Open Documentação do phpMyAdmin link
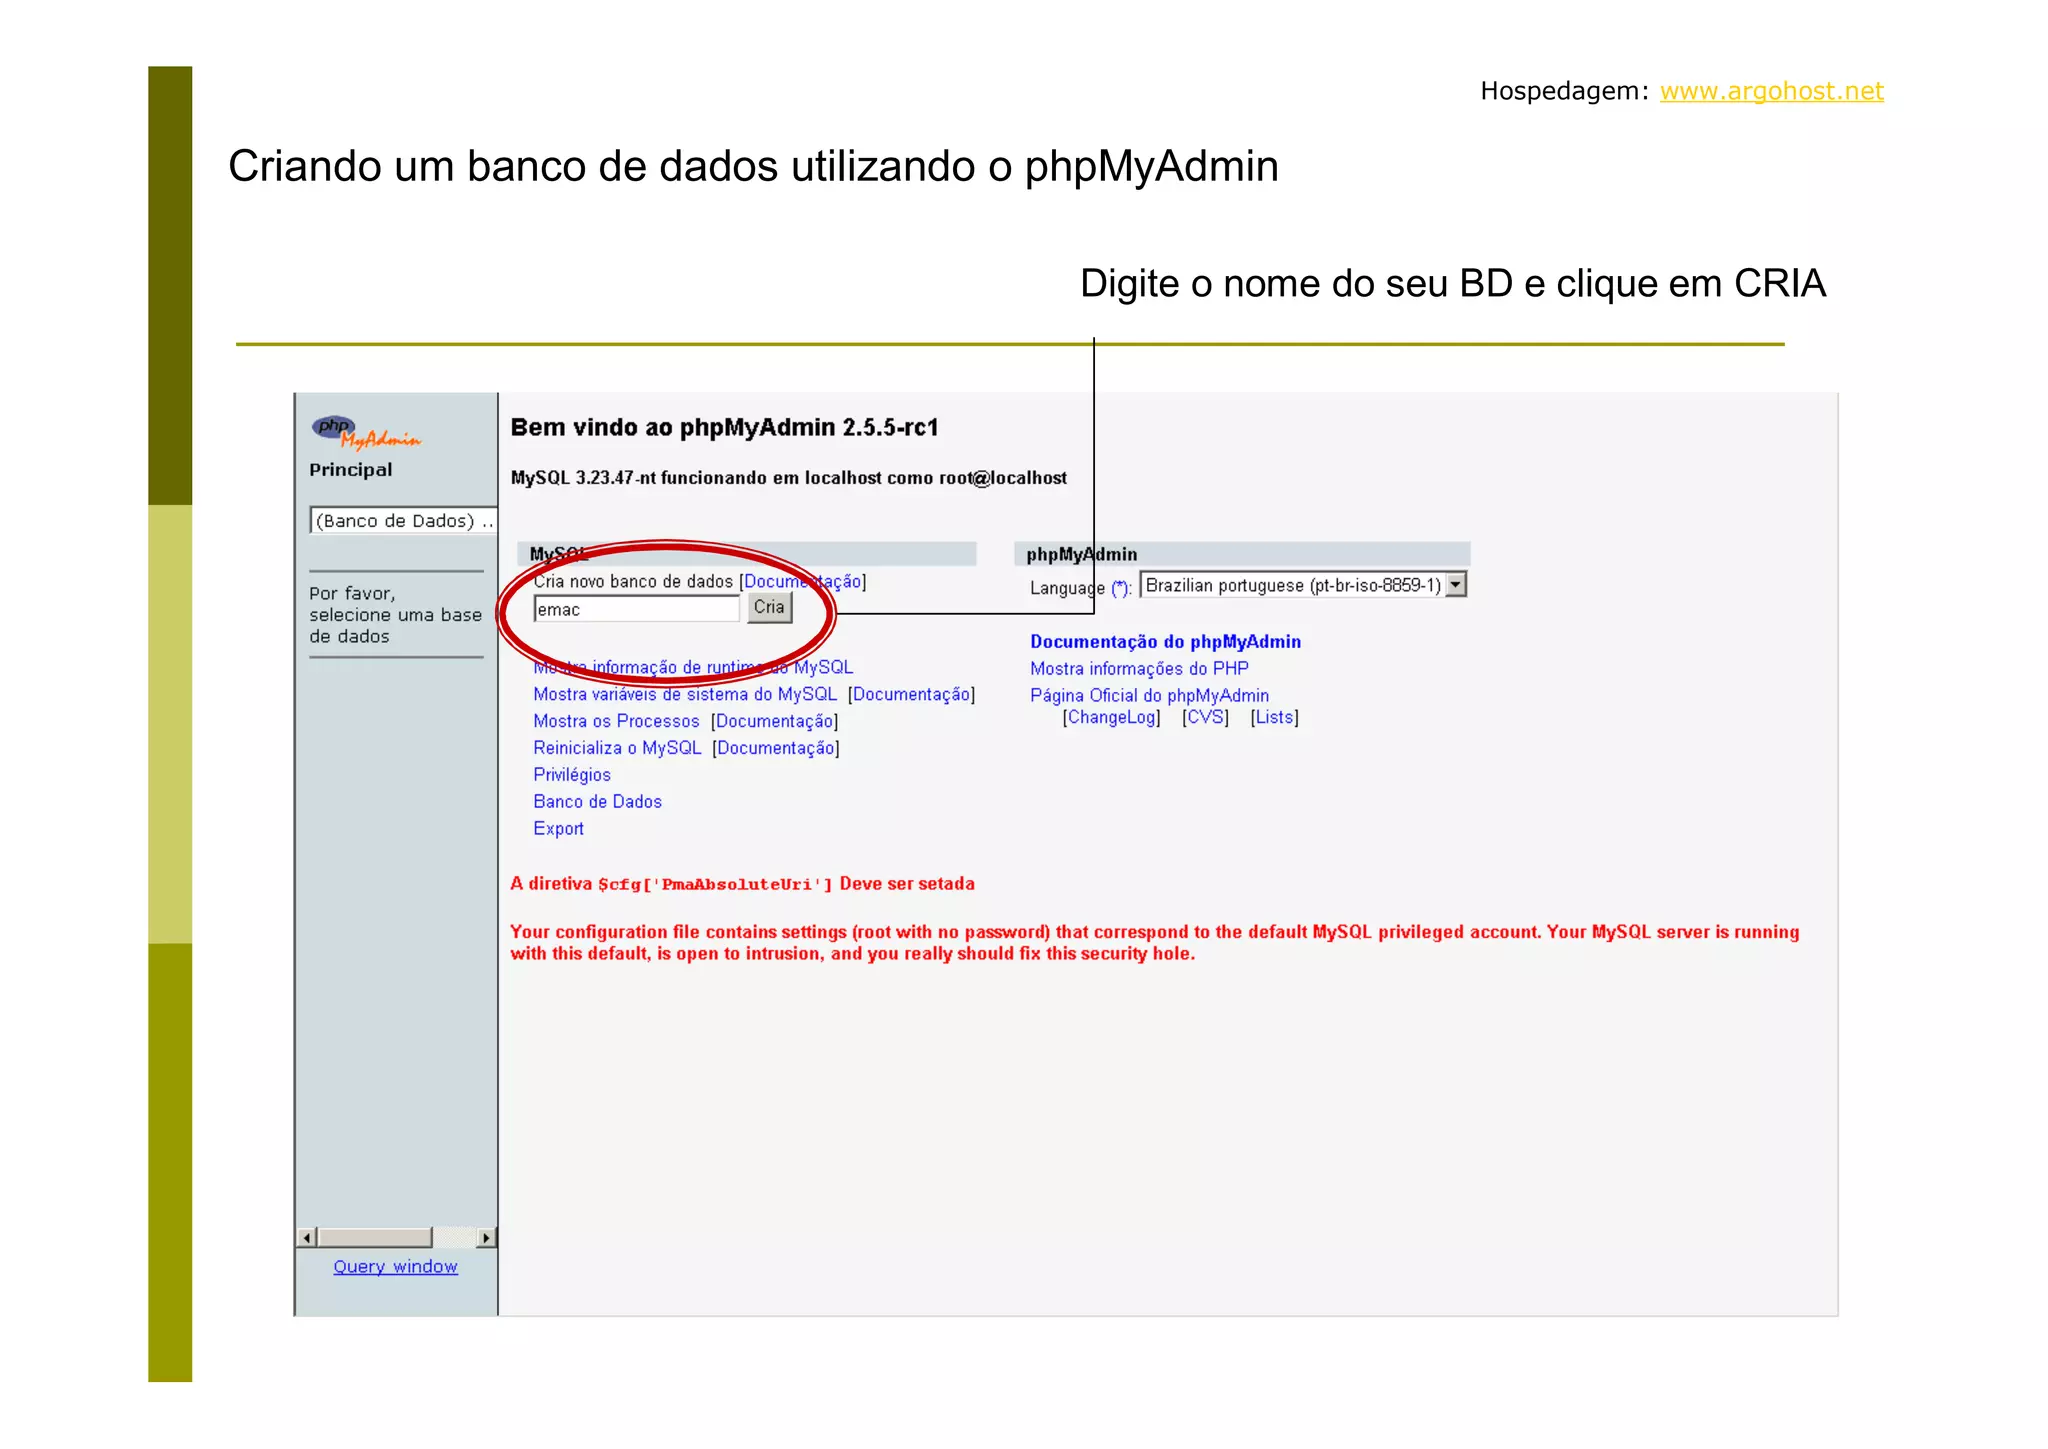Viewport: 2048px width, 1449px height. [x=1165, y=642]
